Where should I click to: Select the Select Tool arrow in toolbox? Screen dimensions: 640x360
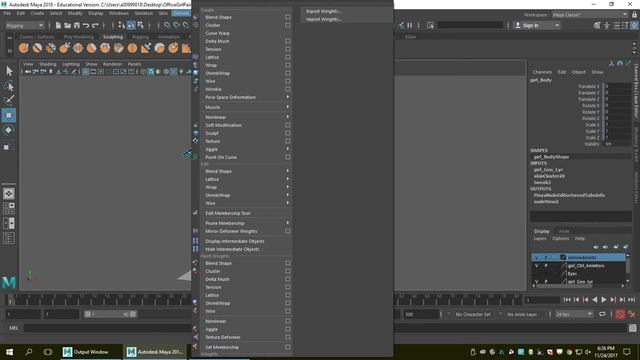(x=9, y=71)
